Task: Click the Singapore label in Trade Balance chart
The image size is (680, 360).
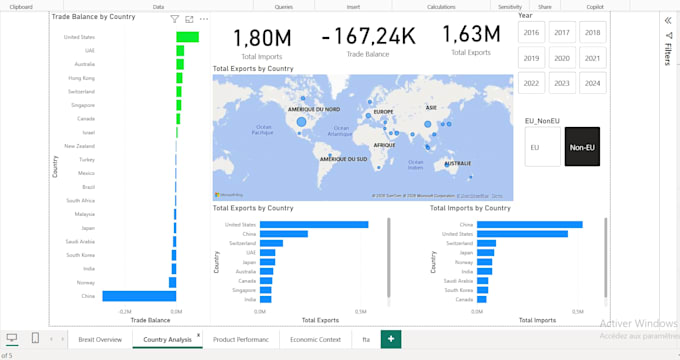Action: click(x=83, y=105)
